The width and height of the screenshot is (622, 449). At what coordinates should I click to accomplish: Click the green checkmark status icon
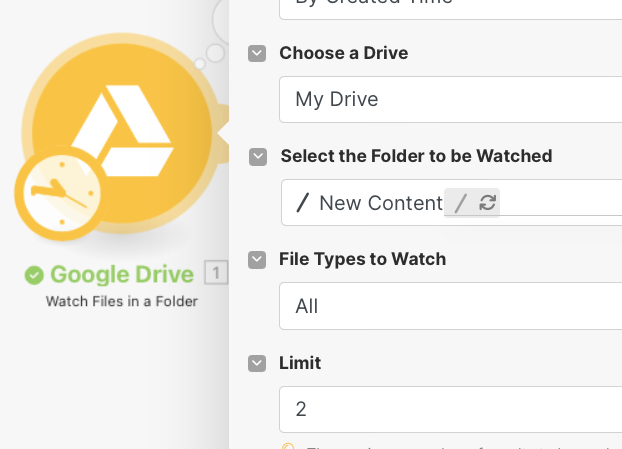click(35, 274)
